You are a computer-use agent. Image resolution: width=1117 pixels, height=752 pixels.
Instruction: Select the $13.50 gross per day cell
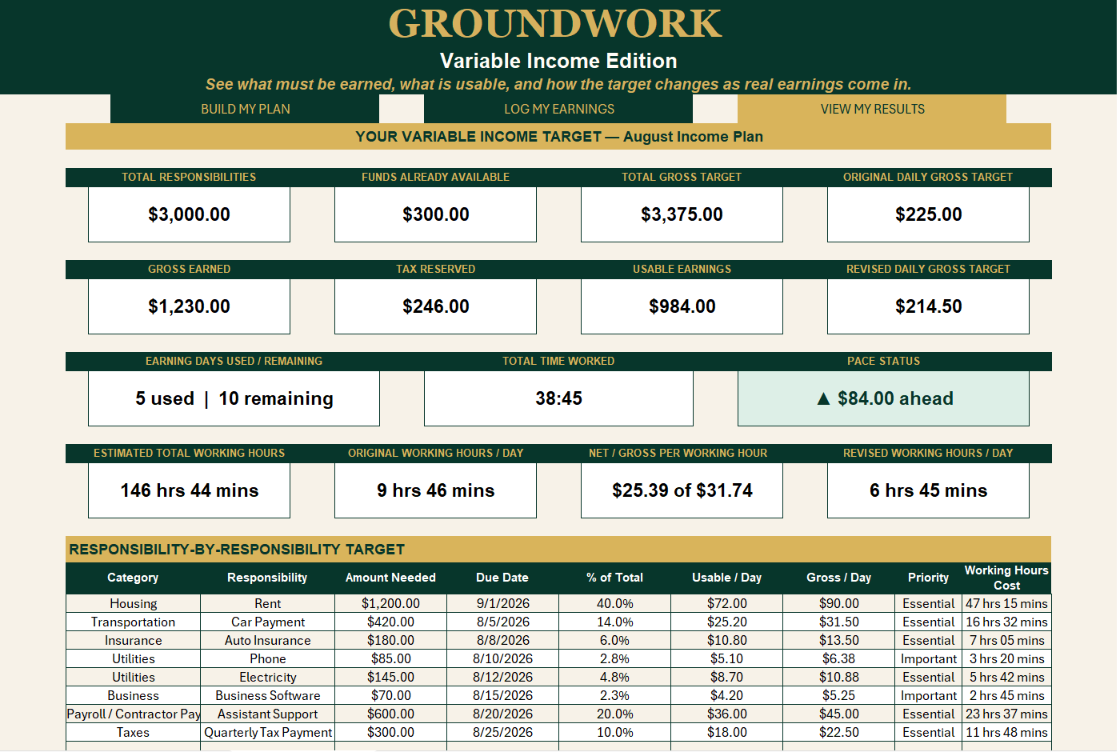pyautogui.click(x=838, y=640)
